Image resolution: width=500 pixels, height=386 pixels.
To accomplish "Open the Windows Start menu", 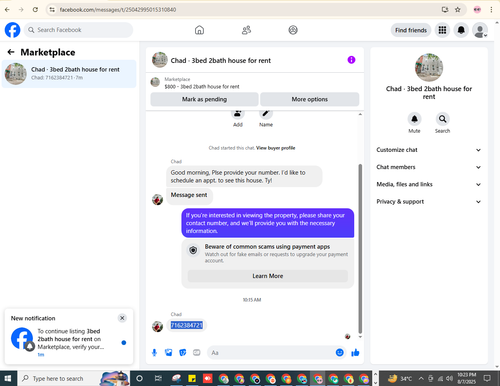I will 8,378.
